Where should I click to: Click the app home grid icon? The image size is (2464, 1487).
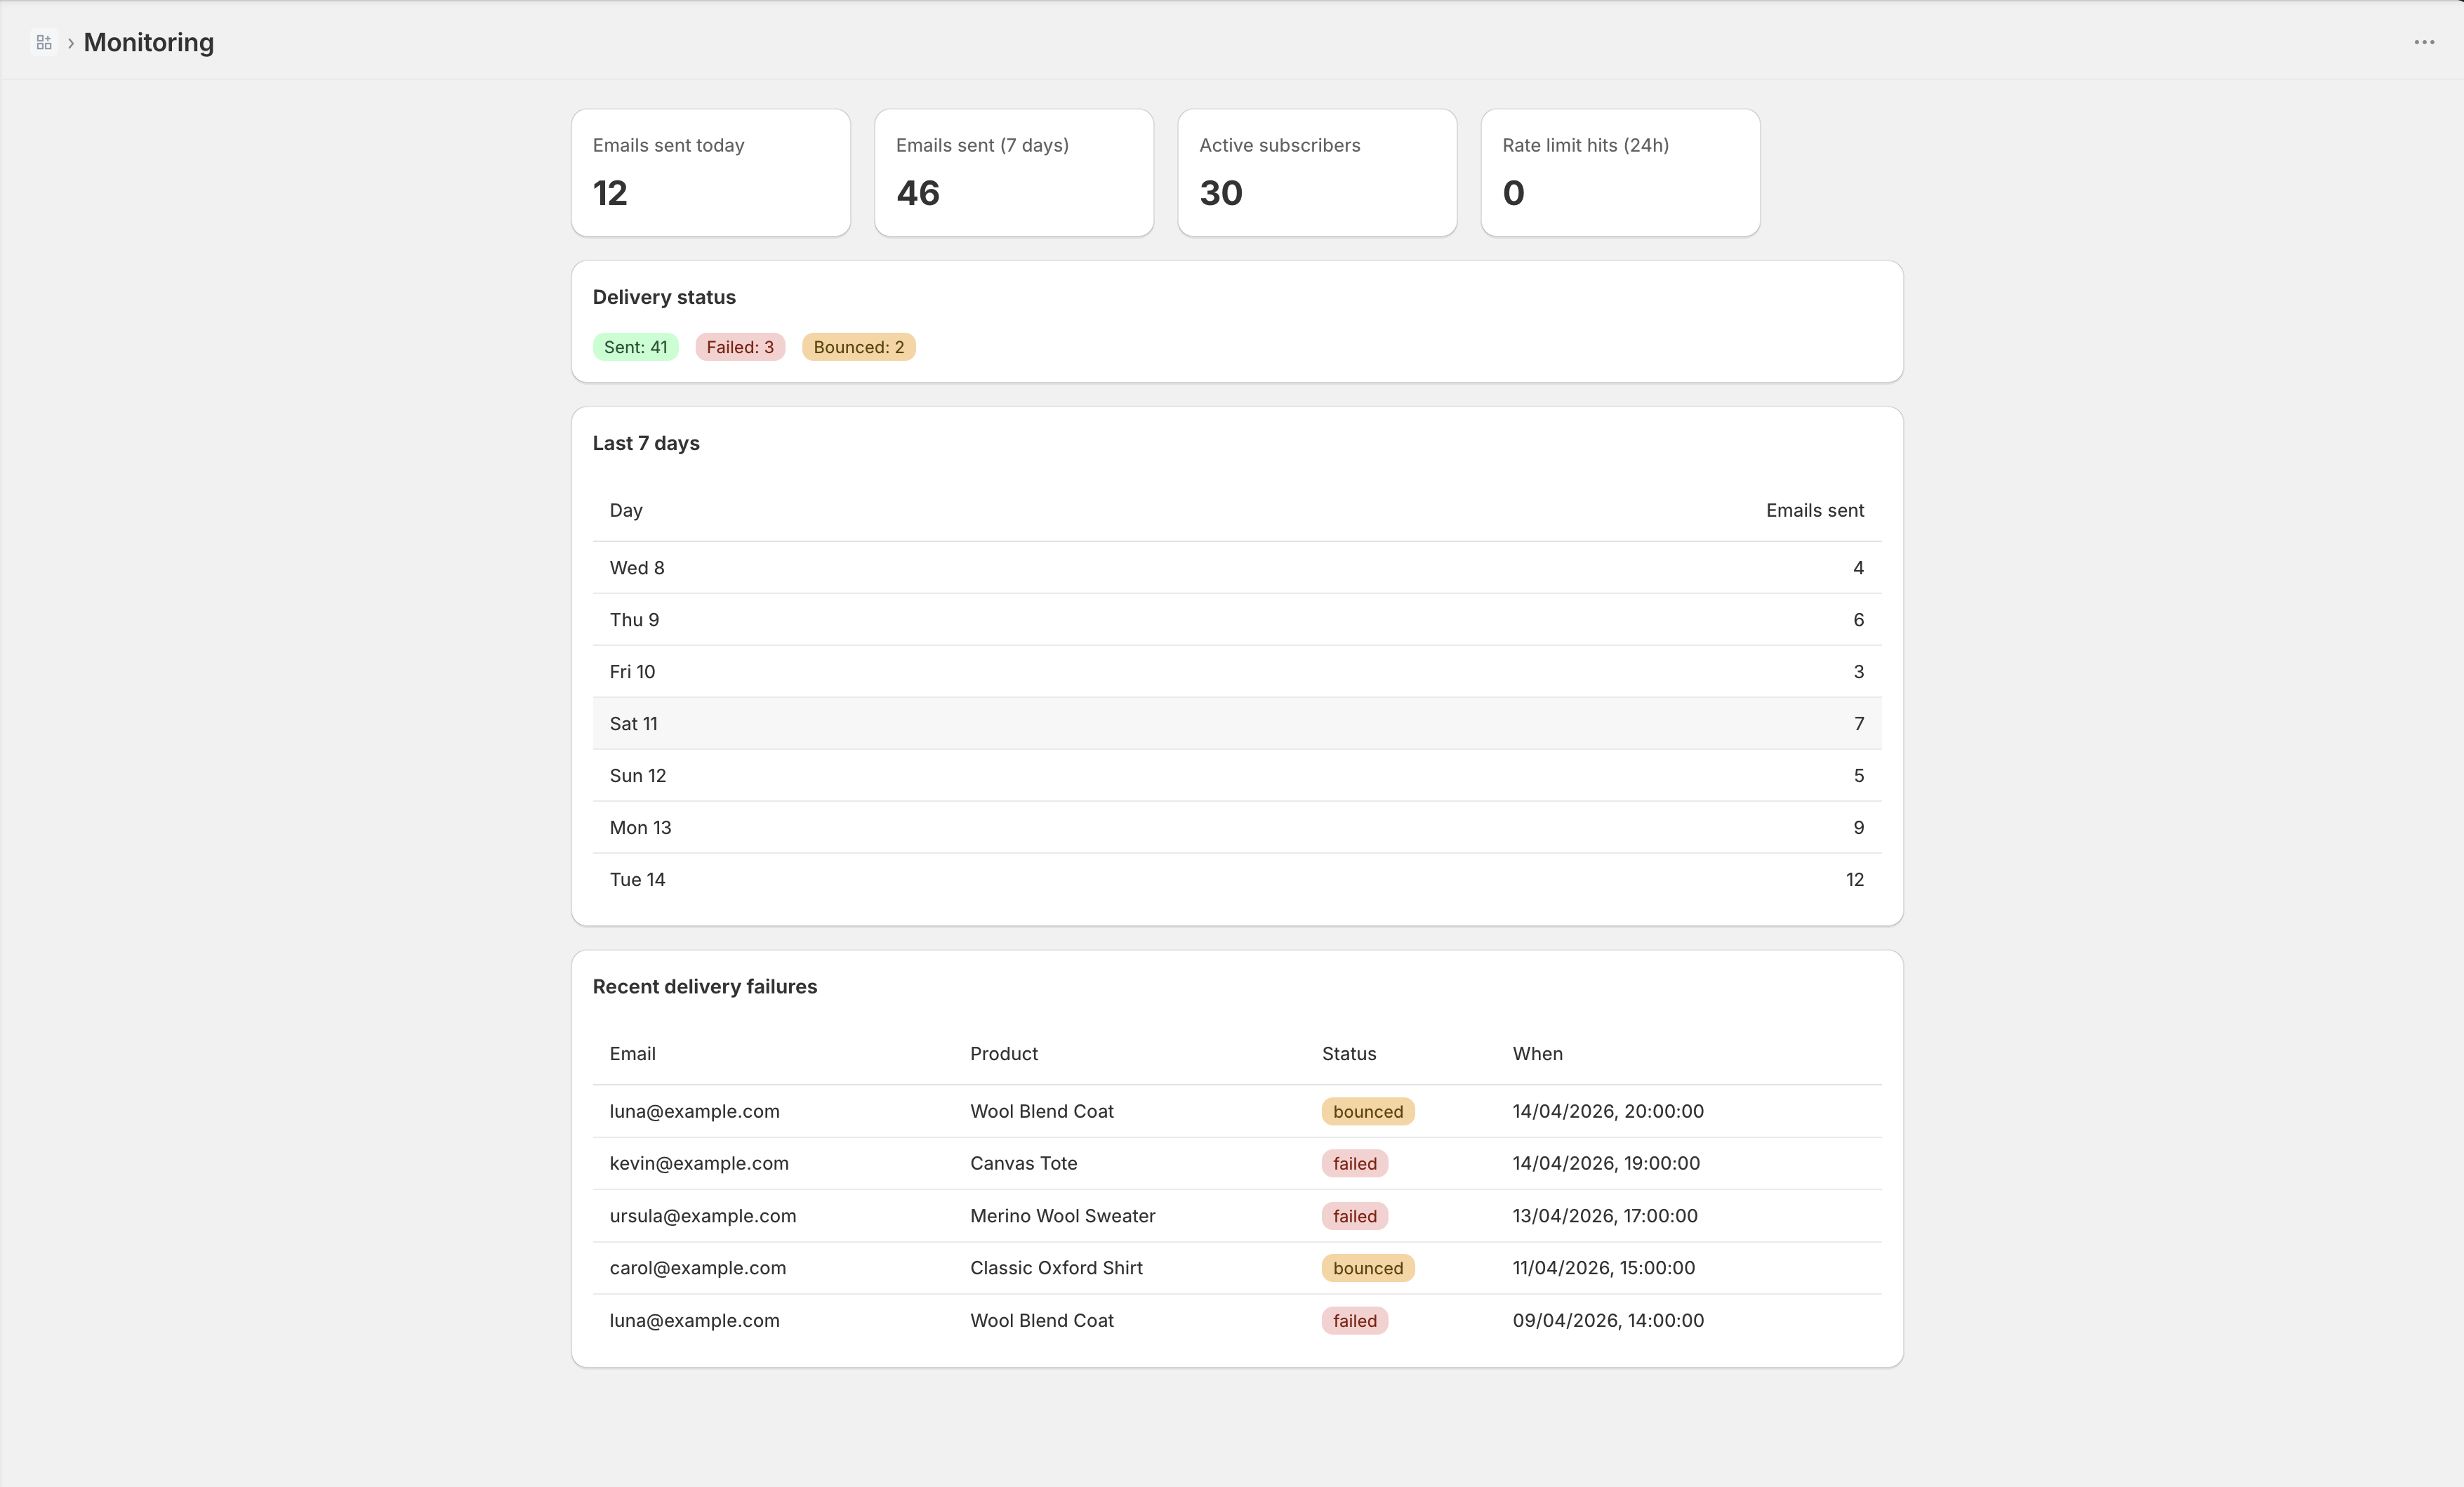[x=43, y=42]
